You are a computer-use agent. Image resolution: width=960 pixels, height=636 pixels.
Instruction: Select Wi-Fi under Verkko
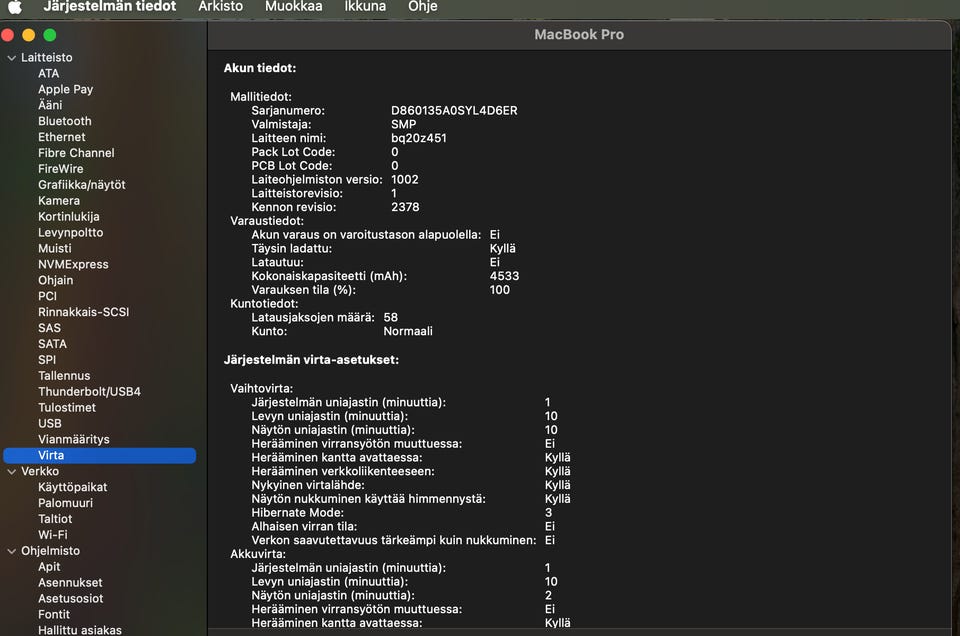click(x=53, y=535)
